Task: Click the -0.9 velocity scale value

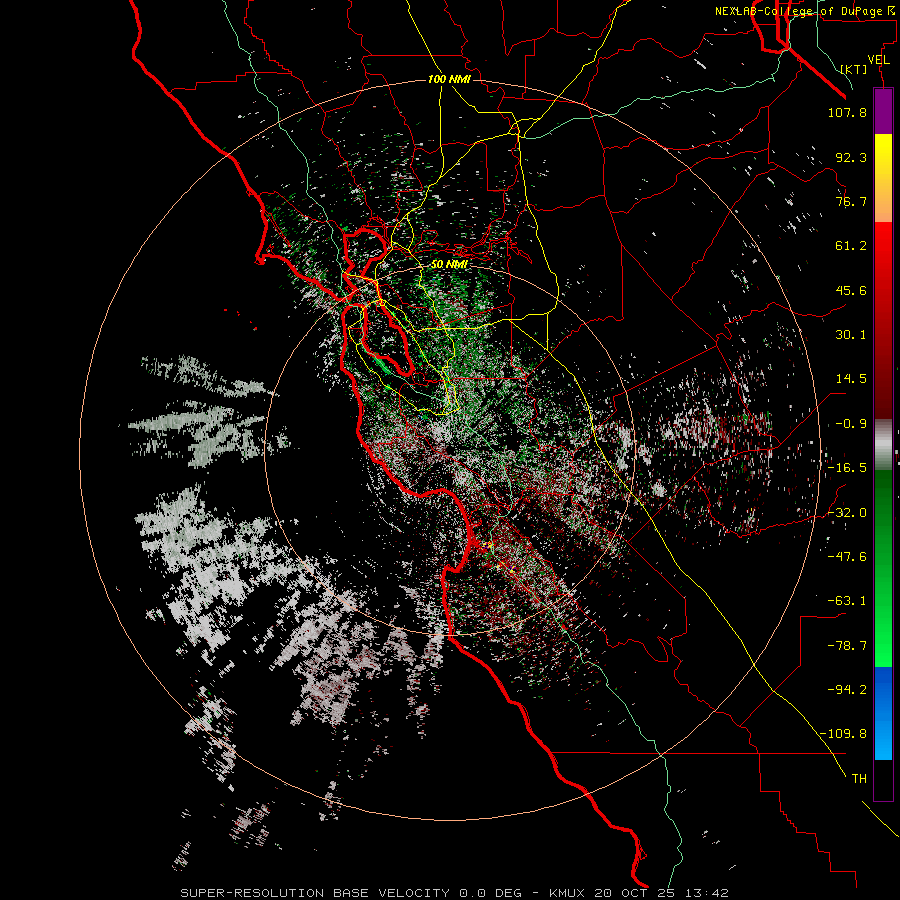Action: point(851,424)
